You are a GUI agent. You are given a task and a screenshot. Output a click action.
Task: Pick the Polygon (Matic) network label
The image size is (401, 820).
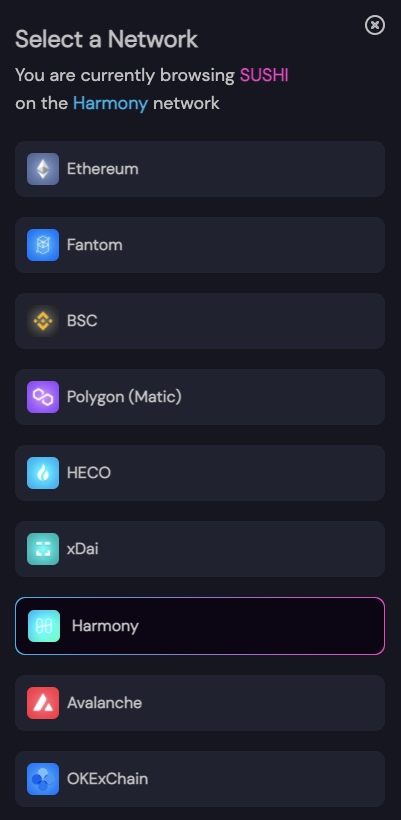[124, 397]
